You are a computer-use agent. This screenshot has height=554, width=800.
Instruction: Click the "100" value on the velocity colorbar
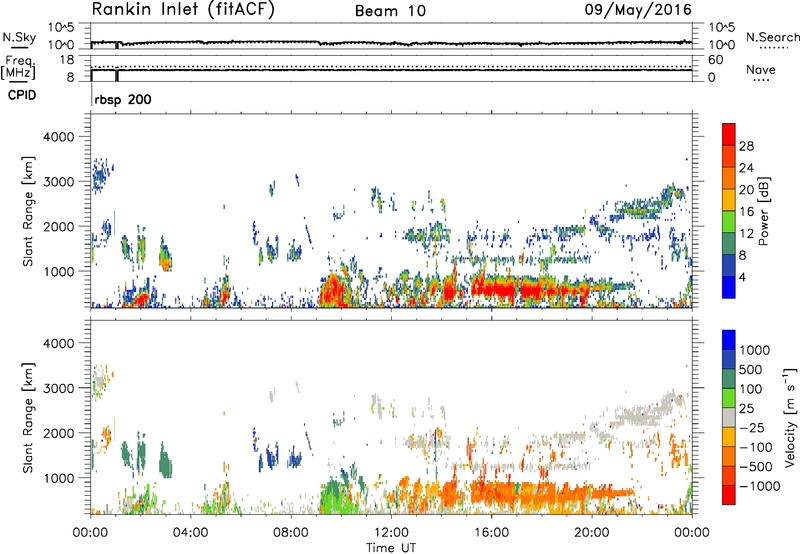point(749,389)
